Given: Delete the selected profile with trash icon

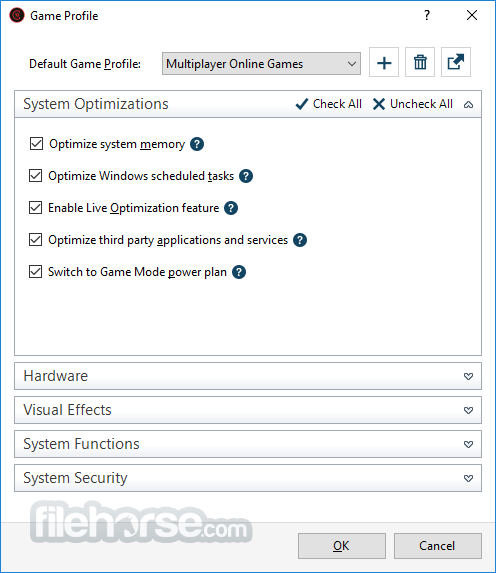Looking at the screenshot, I should click(x=420, y=62).
